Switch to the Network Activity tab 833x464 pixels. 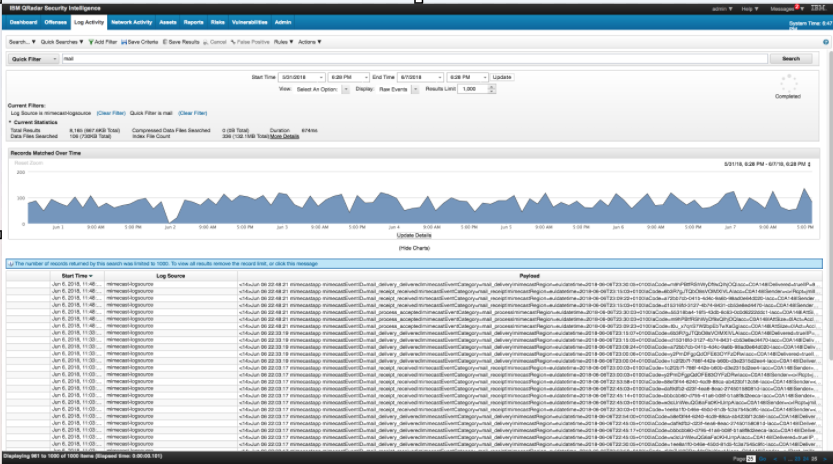(x=130, y=20)
